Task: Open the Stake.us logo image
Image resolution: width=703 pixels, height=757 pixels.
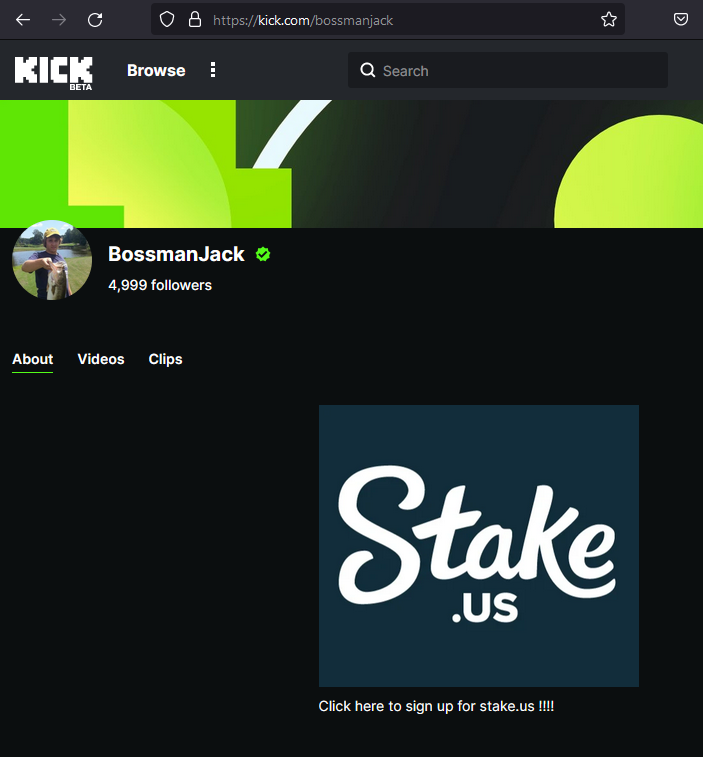Action: [x=478, y=546]
